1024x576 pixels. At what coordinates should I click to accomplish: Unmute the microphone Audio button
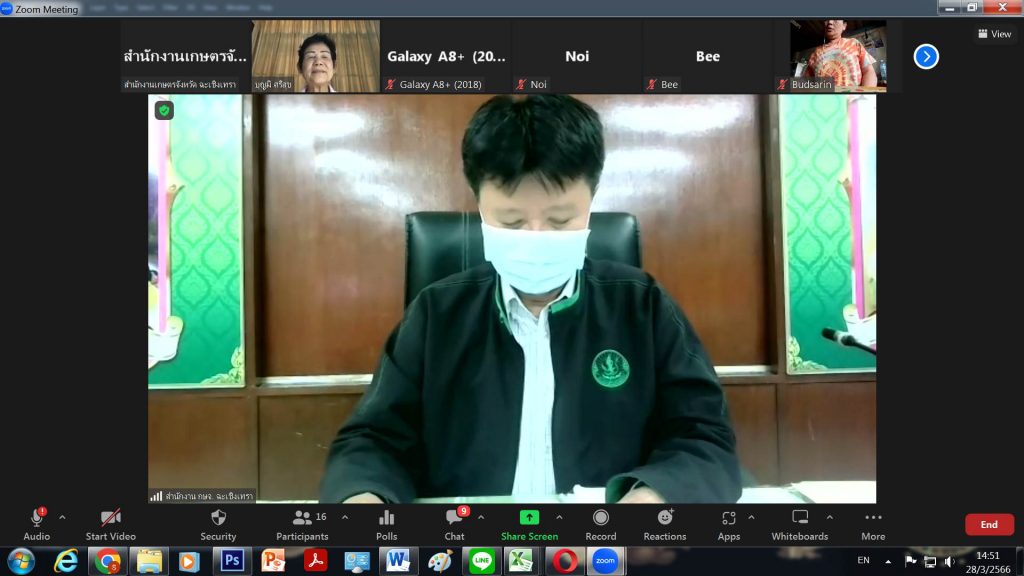pyautogui.click(x=37, y=524)
